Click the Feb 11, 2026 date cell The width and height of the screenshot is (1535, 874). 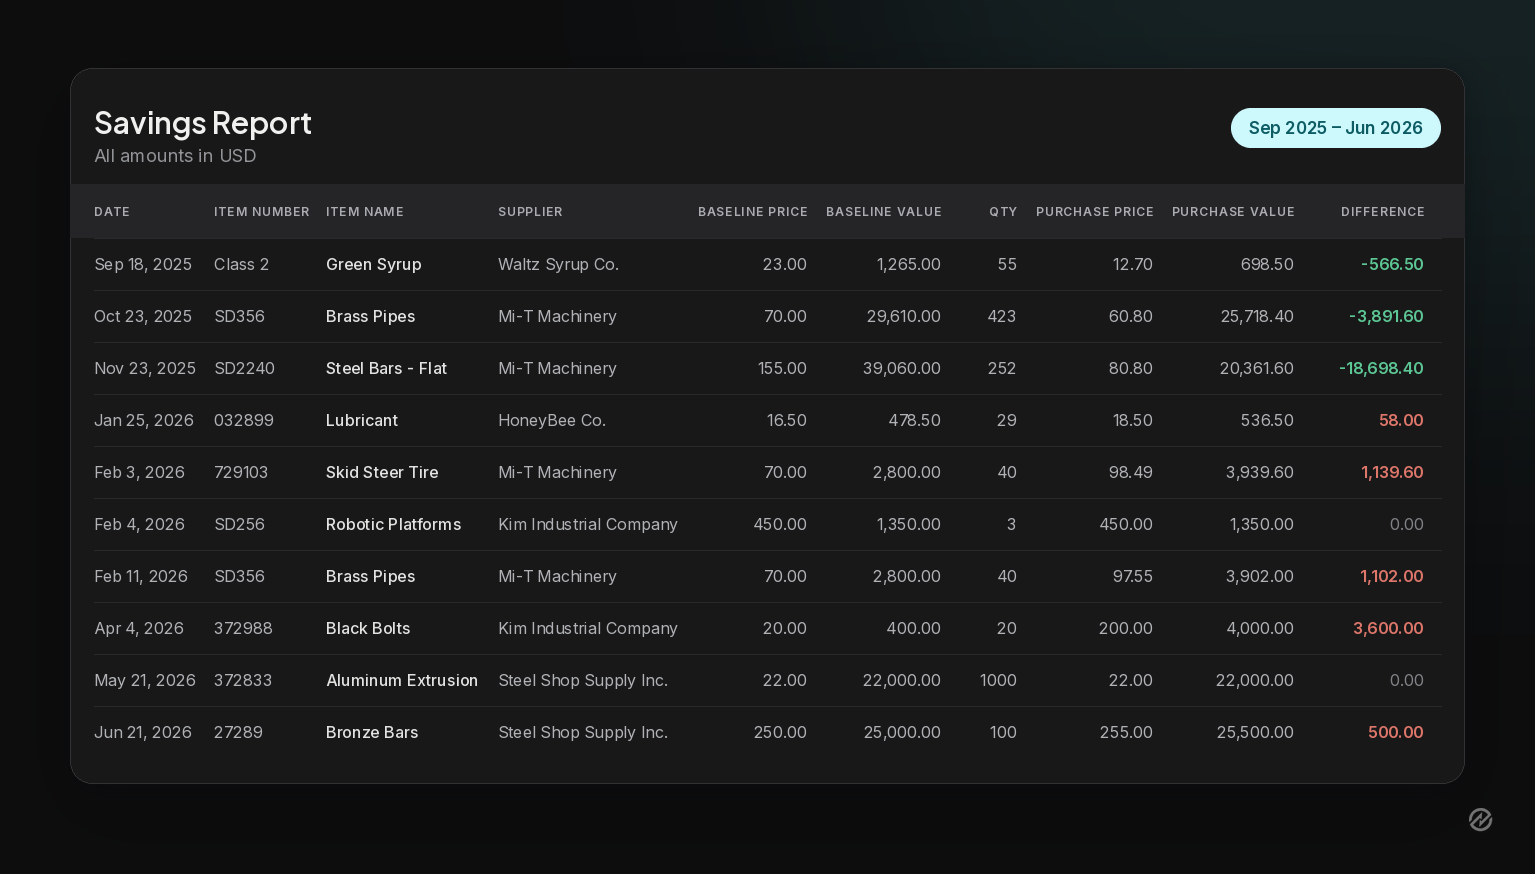click(x=141, y=576)
